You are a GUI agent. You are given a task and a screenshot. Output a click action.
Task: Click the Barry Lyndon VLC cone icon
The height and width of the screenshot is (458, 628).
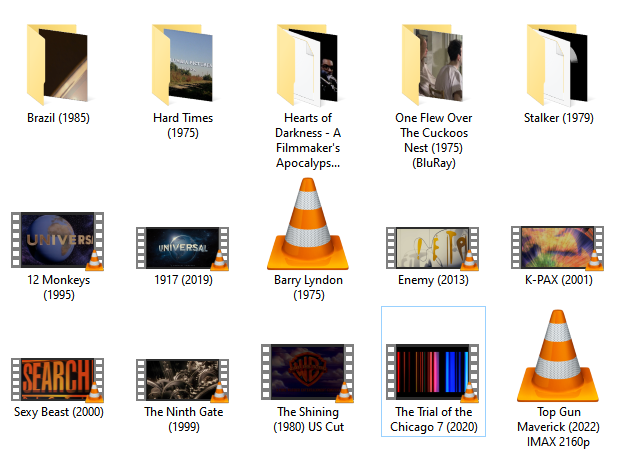308,224
